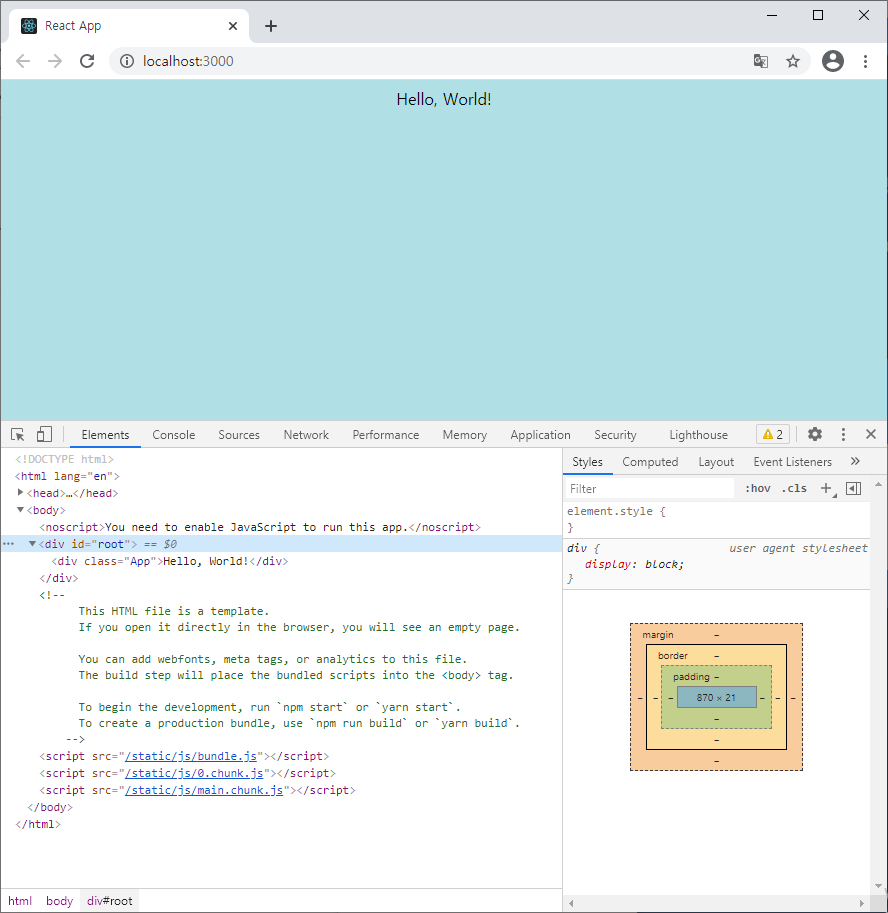
Task: Click the border region label
Action: (673, 656)
